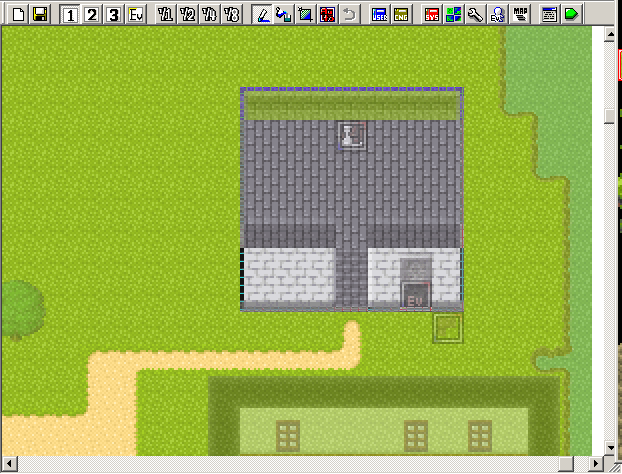Screen dimensions: 622x474
Task: Click the horizontal scrollbar left arrow
Action: [x=7, y=465]
